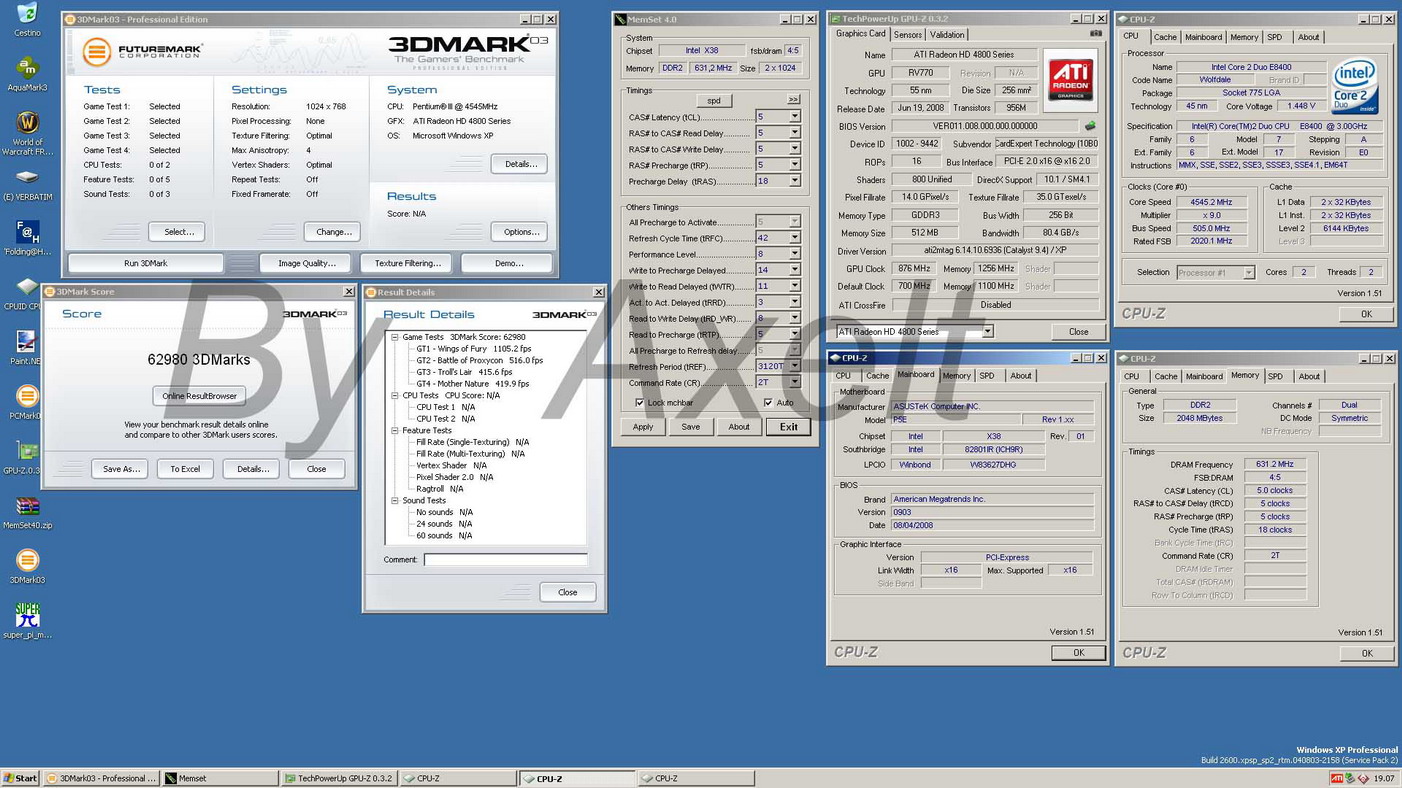Screen dimensions: 1402x788
Task: Switch to Memset in the taskbar
Action: point(220,778)
